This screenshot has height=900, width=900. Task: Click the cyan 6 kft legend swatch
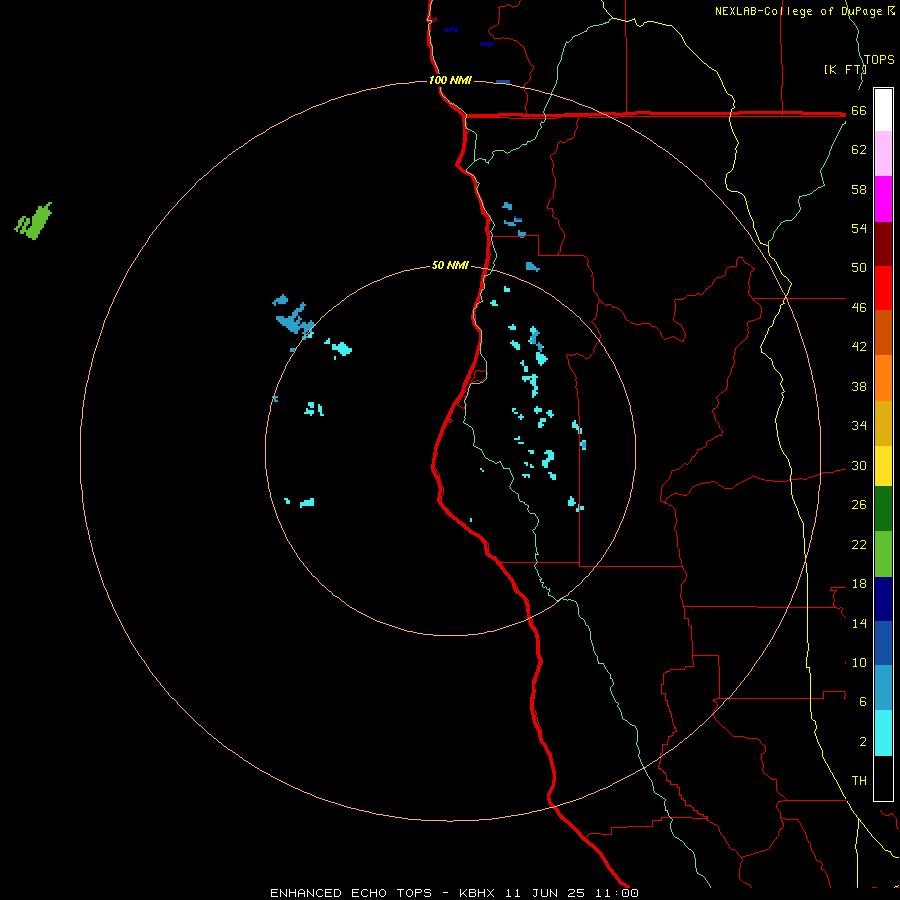[x=883, y=733]
